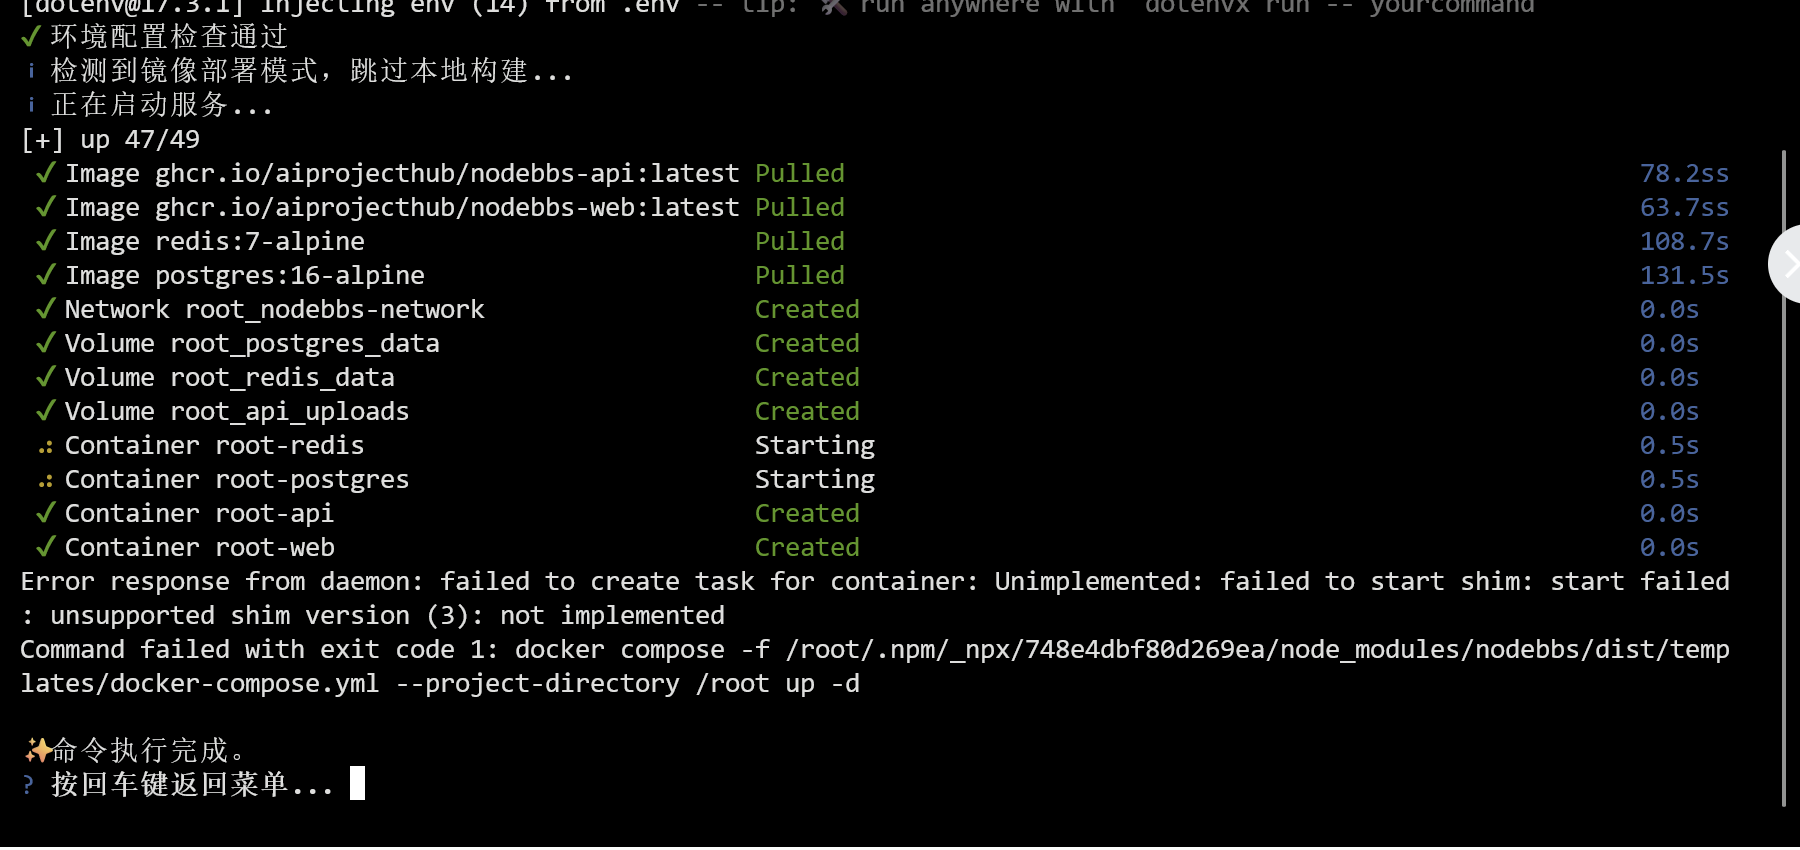
Task: Click the checkmark beside nodebbs-web image line
Action: 45,208
